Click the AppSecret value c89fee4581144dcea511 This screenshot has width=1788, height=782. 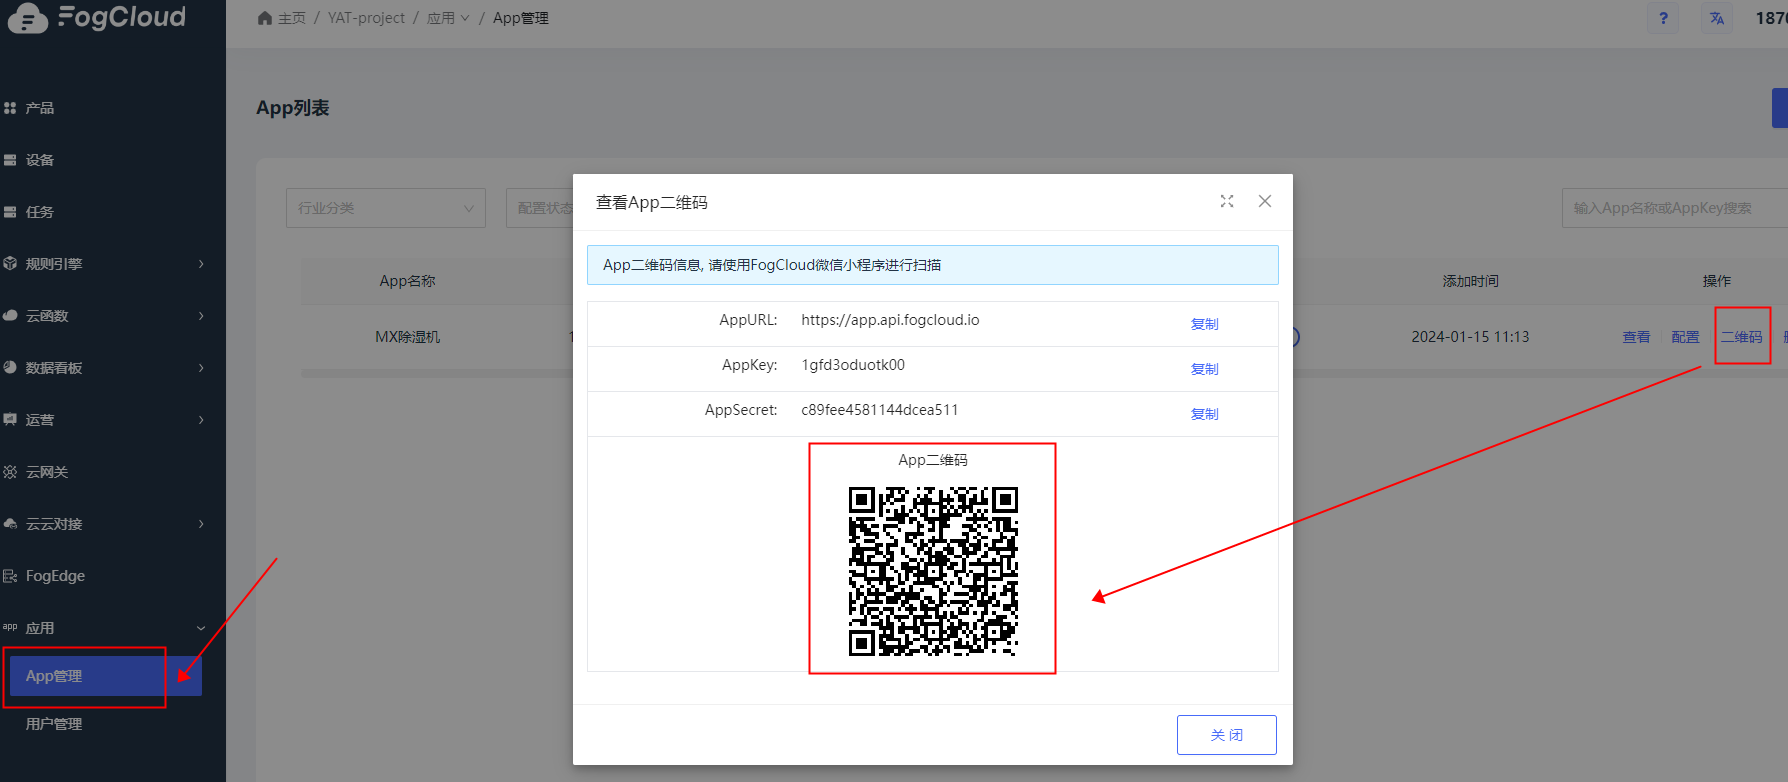pos(880,410)
